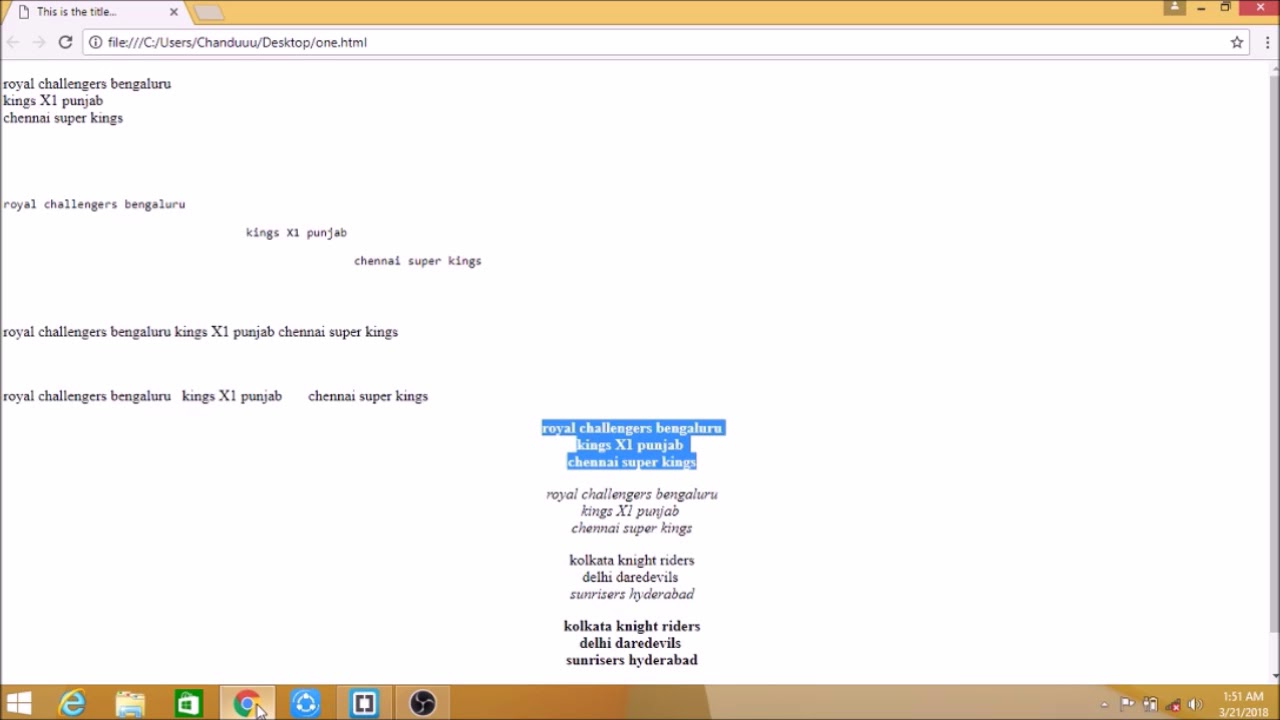Viewport: 1280px width, 720px height.
Task: Click highlighted 'royal challengers bengaluru' line
Action: [x=632, y=428]
